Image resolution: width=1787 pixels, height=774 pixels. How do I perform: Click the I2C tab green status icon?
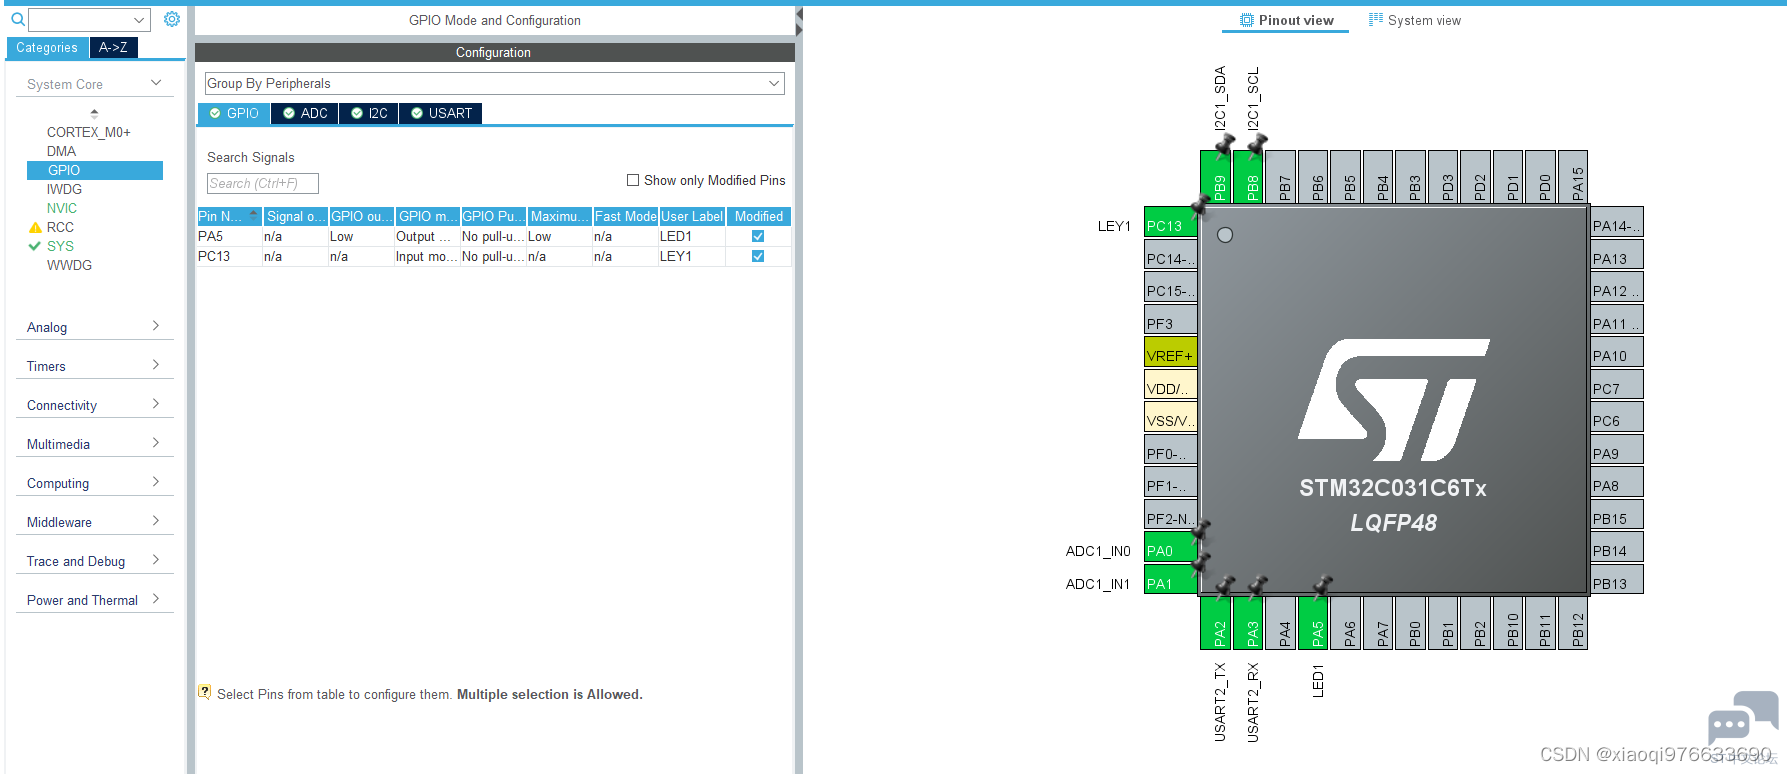(357, 113)
